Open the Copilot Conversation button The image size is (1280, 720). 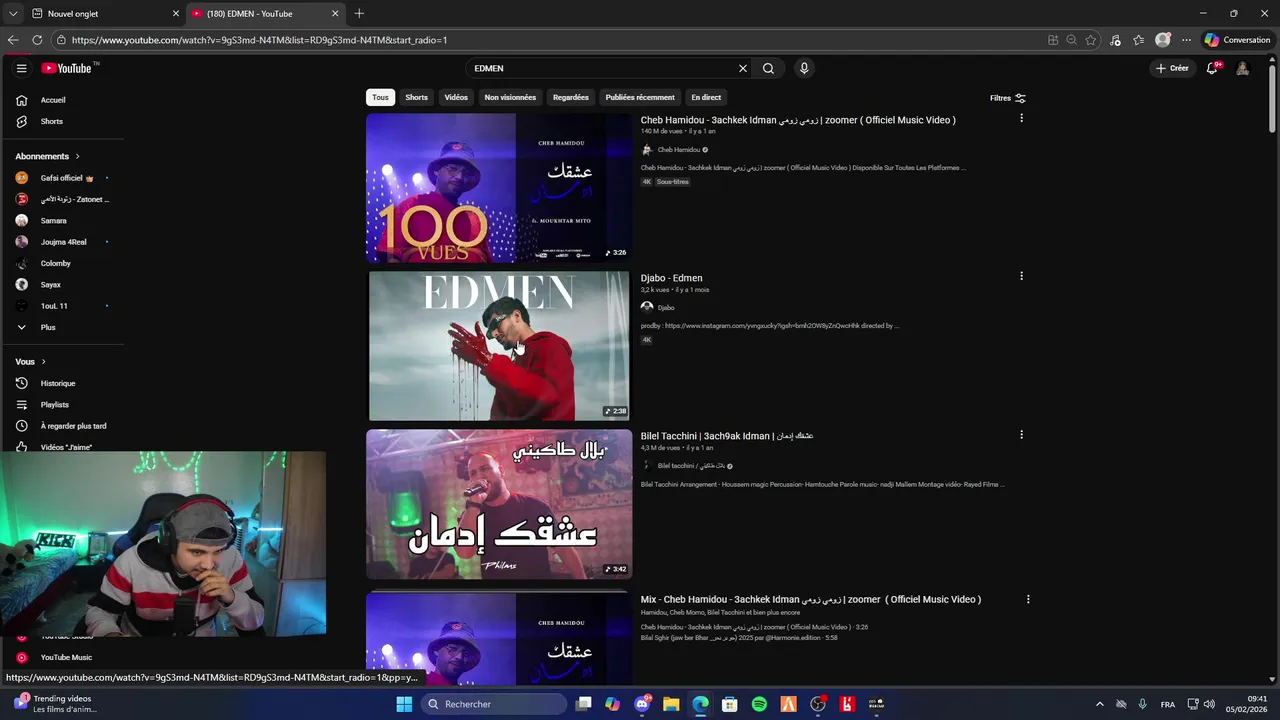pos(1237,40)
